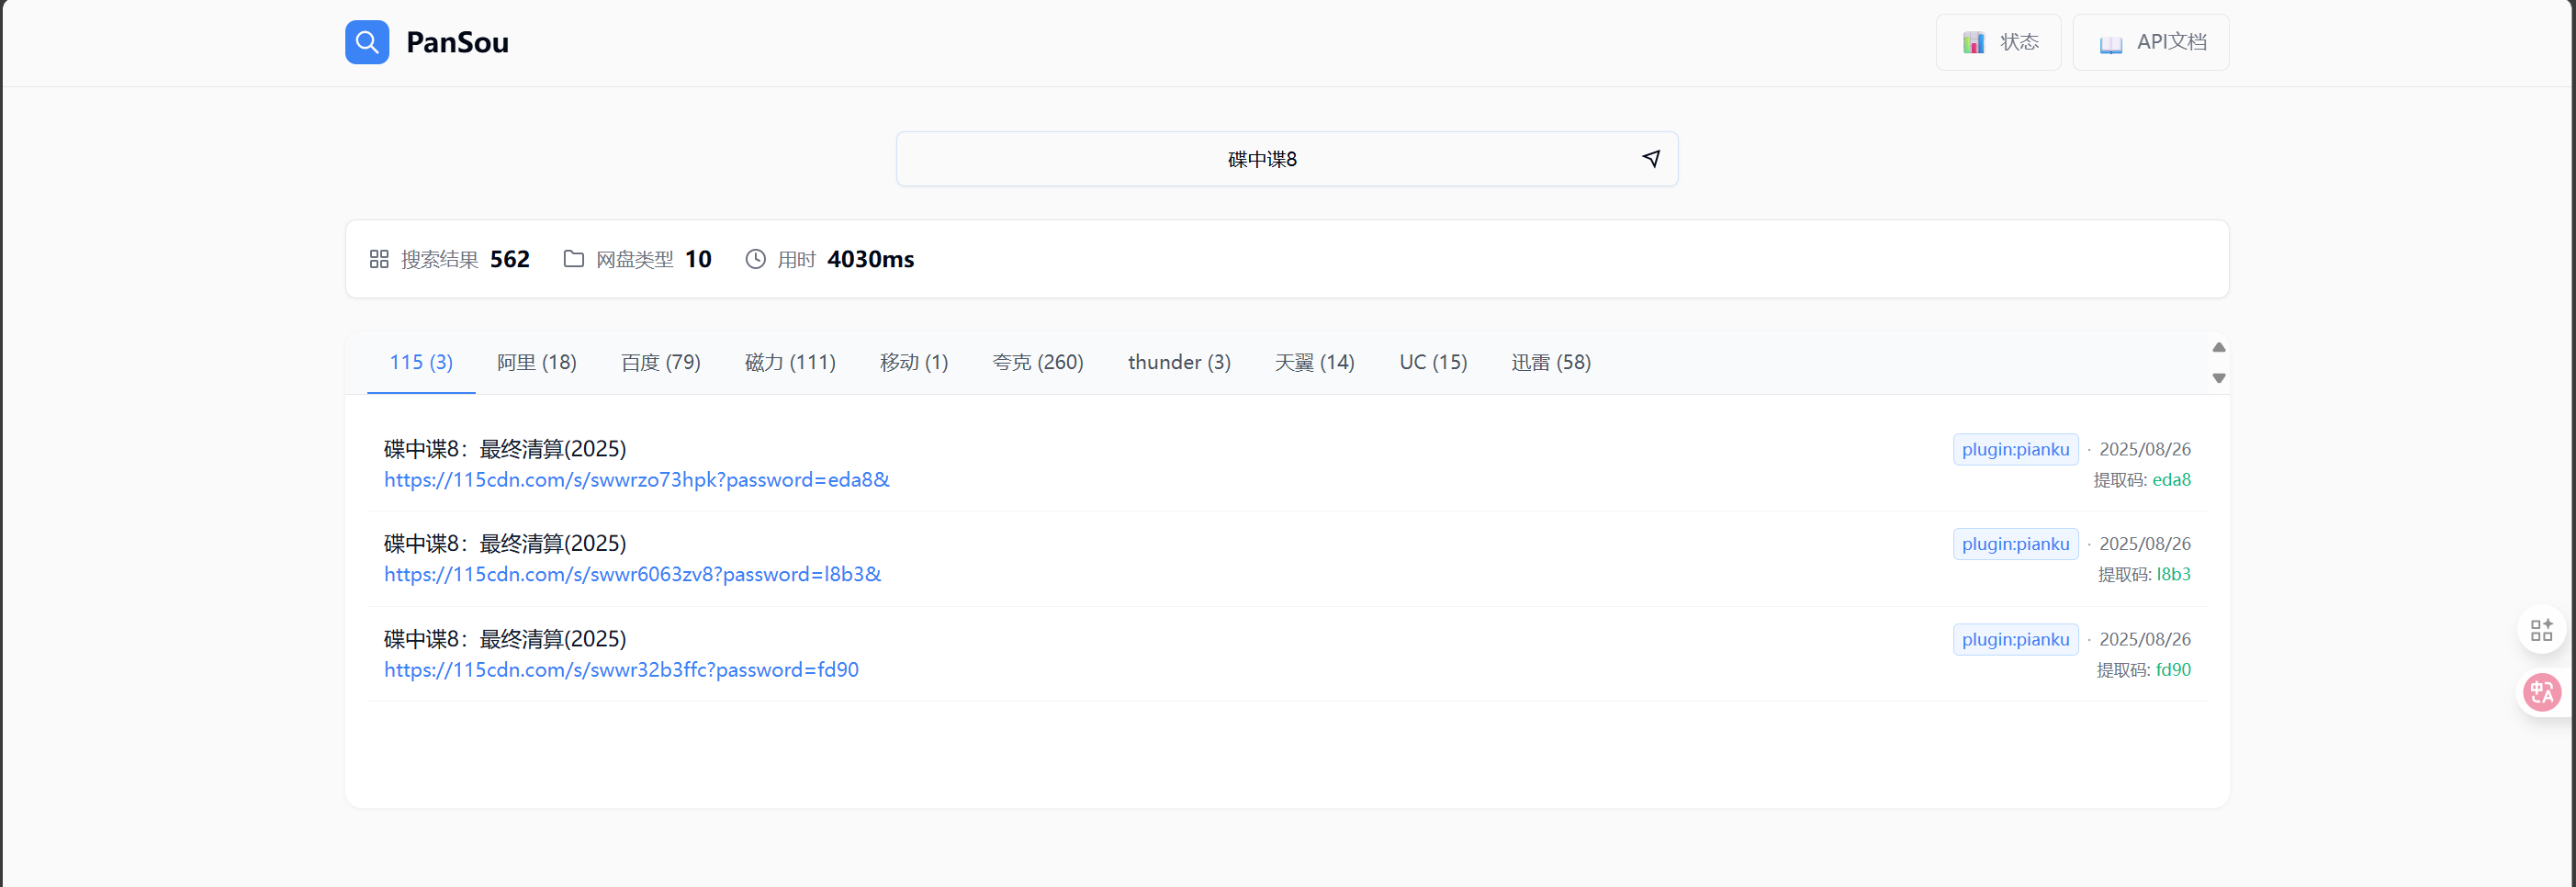2576x887 pixels.
Task: Open the 115cdn link ending in fd90
Action: (x=621, y=670)
